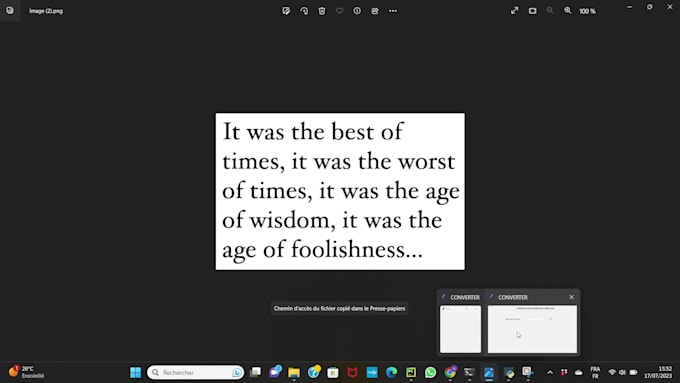Open the Get Help question-mark icon
680x383 pixels.
314,372
